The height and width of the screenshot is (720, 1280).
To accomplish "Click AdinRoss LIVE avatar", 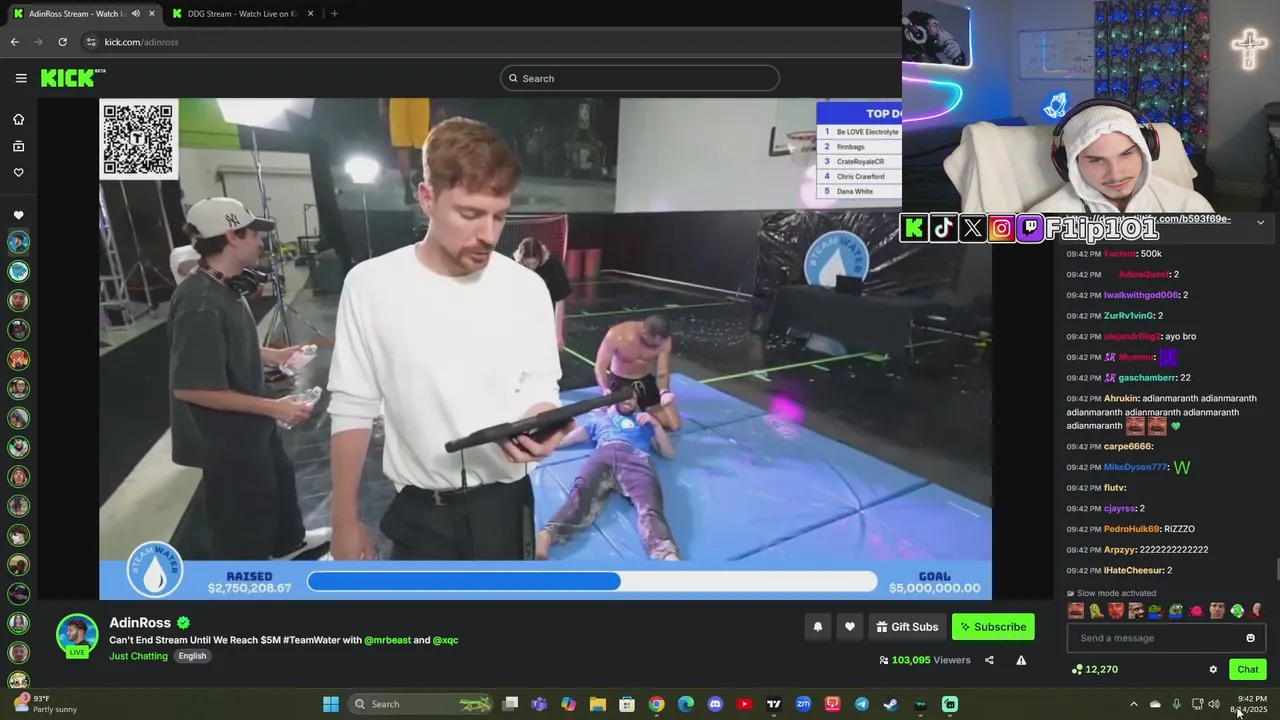I will [x=77, y=636].
